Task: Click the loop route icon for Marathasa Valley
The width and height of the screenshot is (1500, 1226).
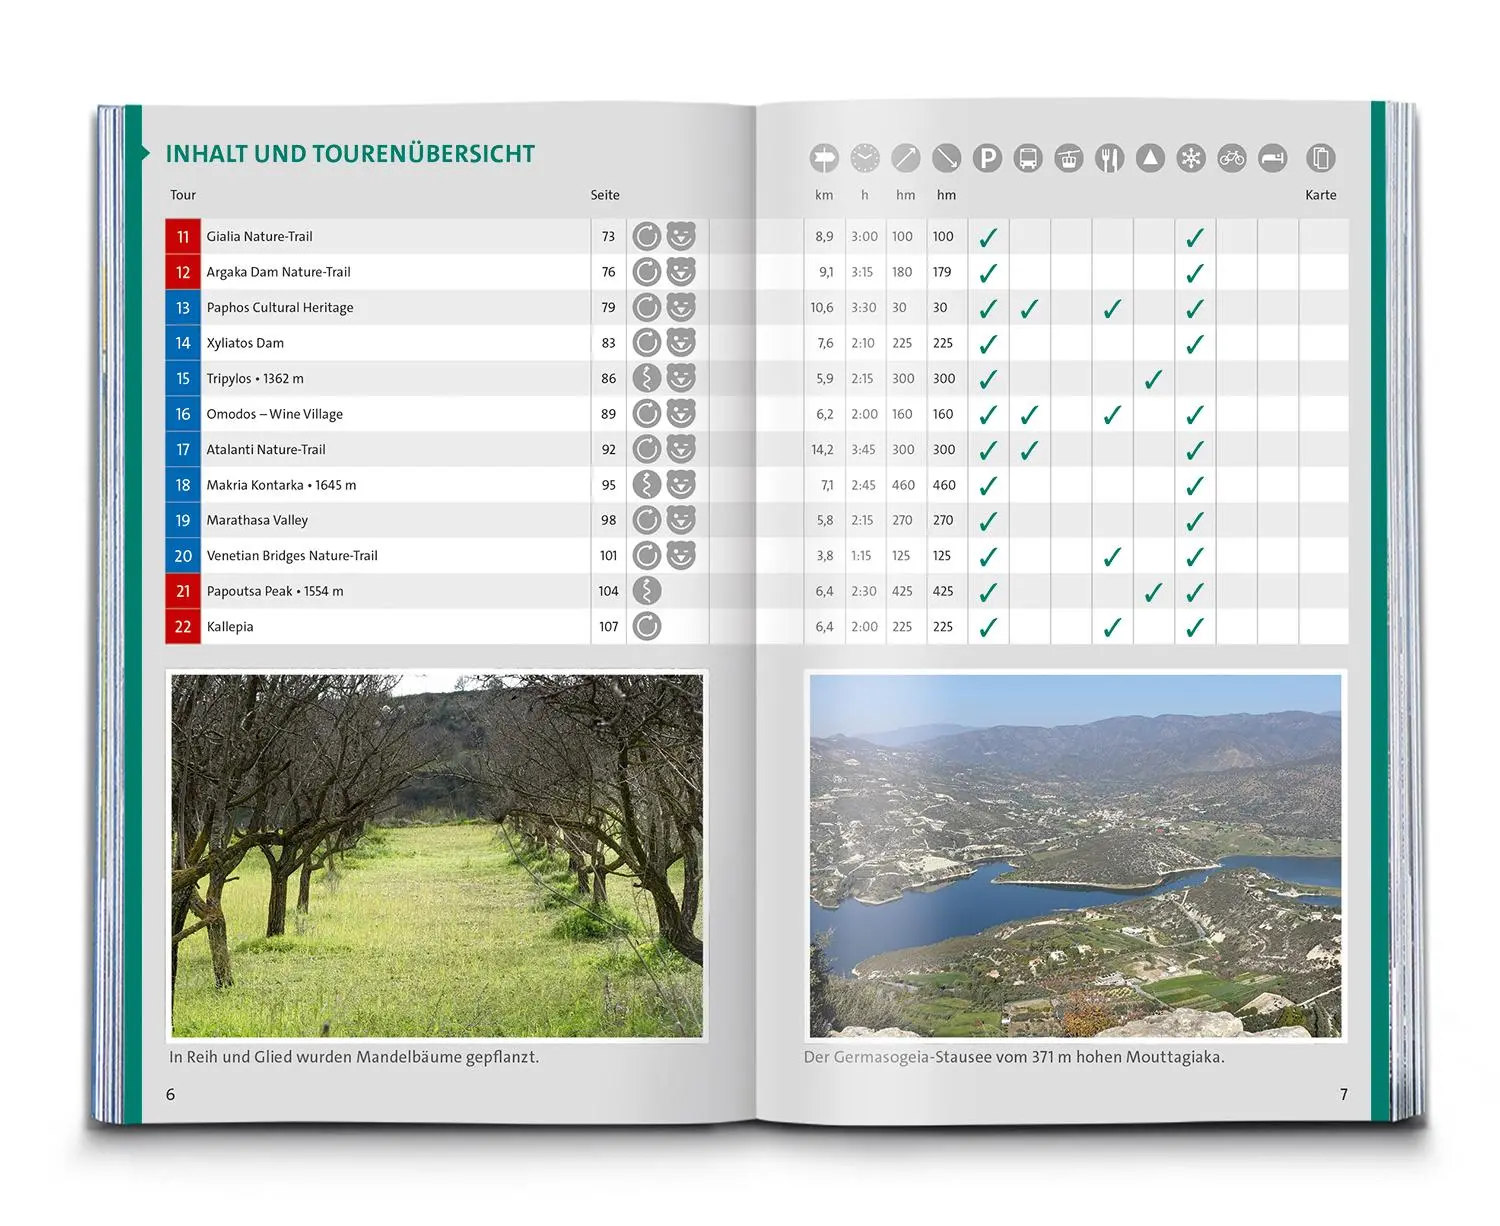Action: tap(647, 520)
